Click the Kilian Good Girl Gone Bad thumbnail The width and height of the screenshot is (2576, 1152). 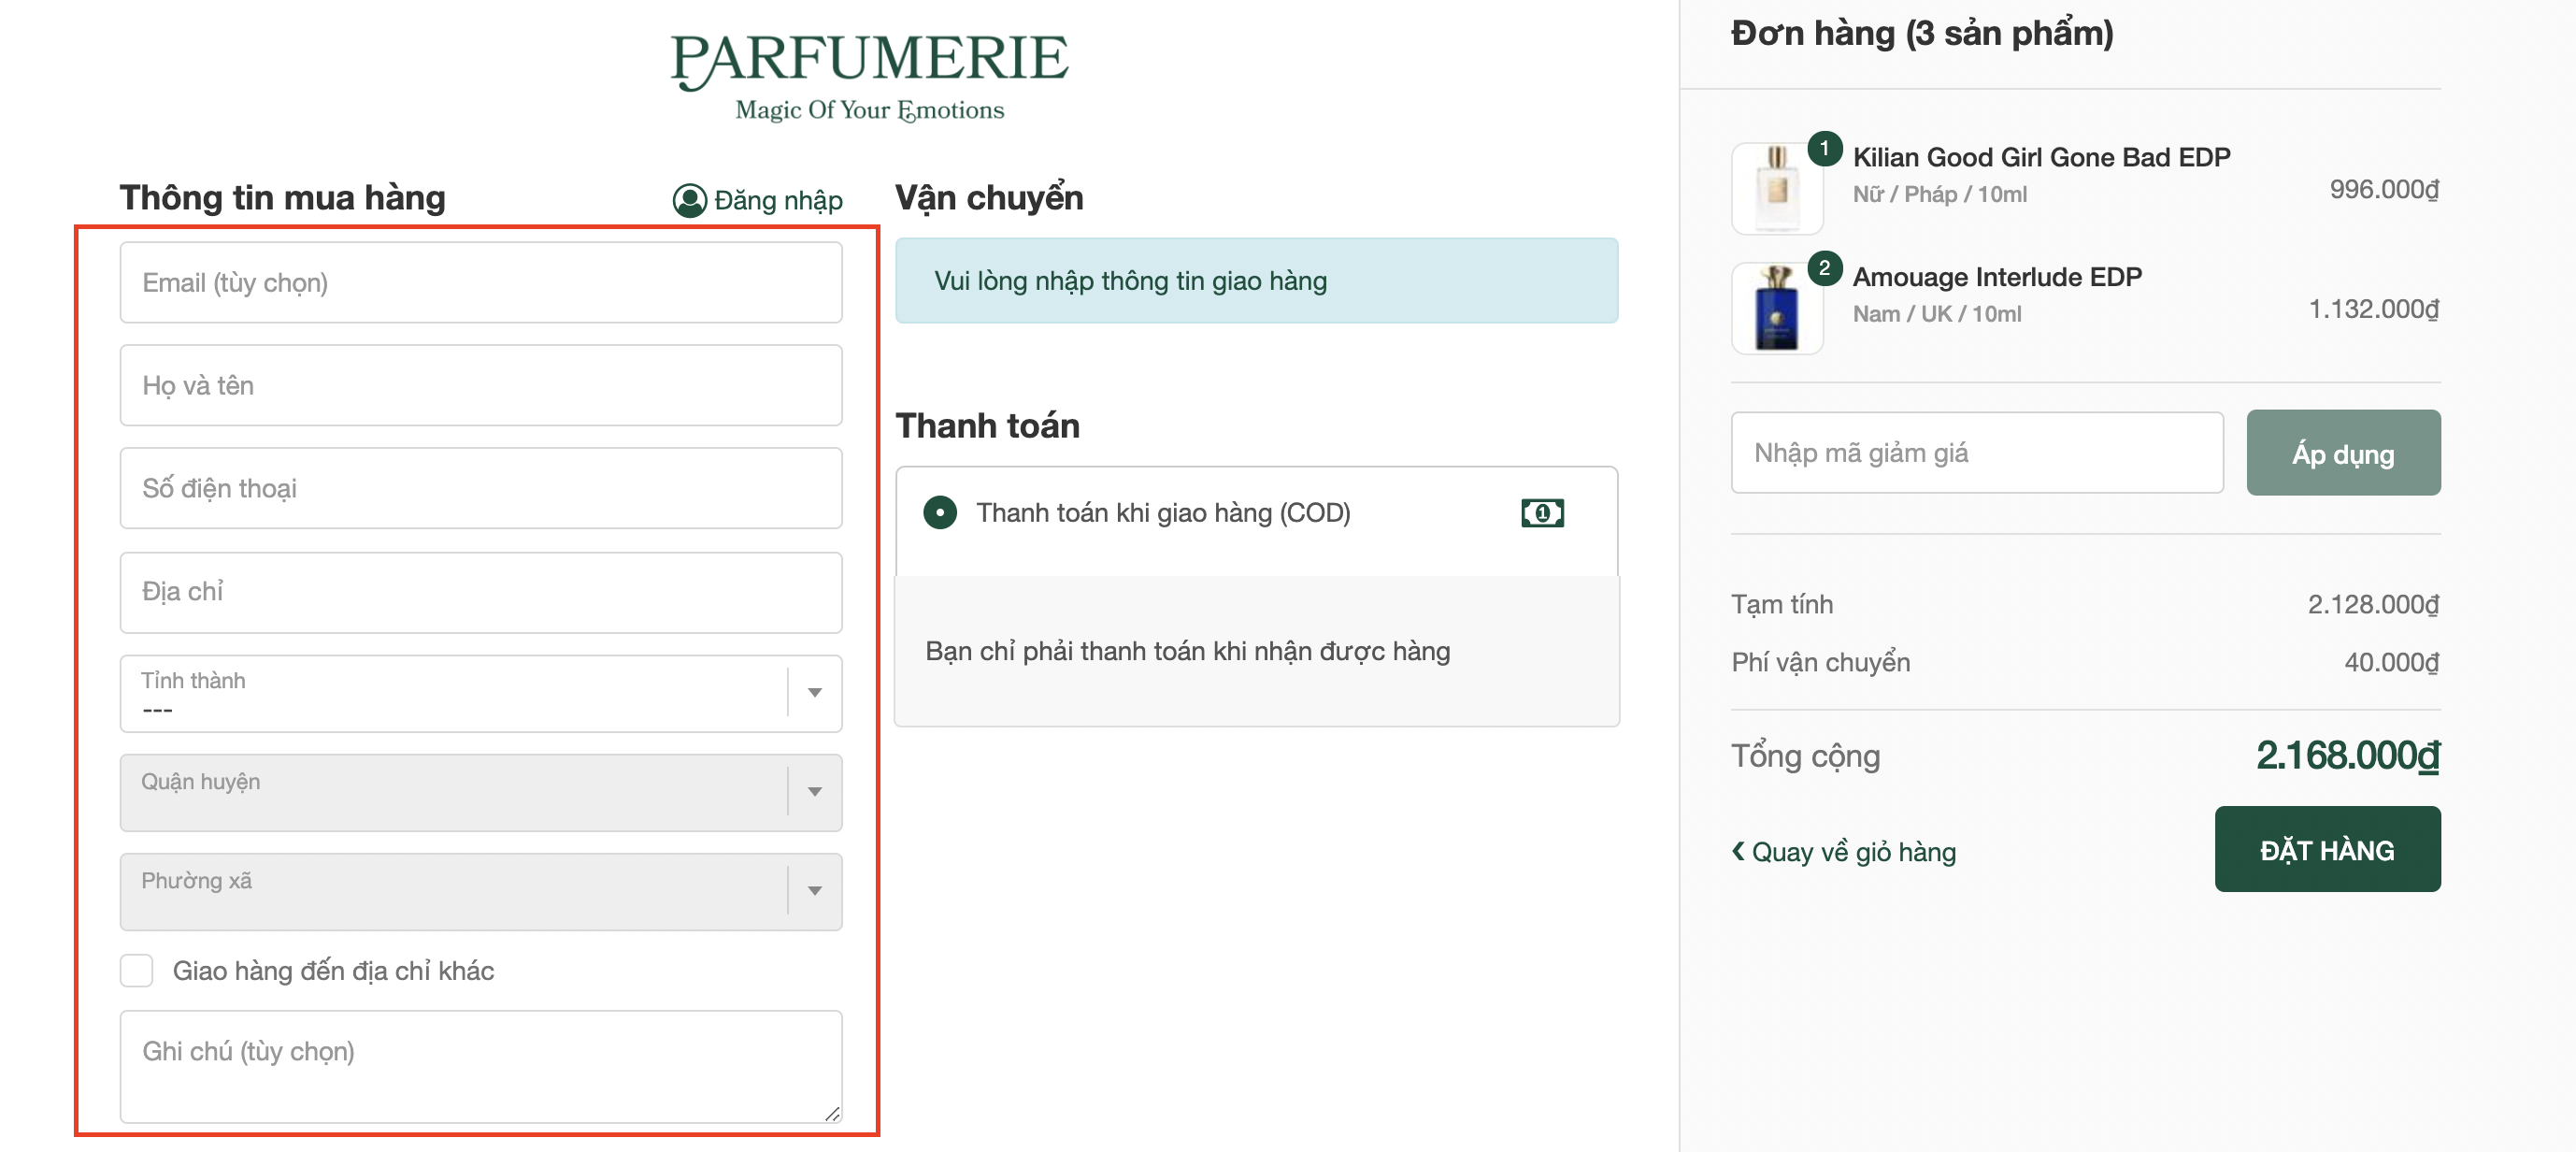[1776, 188]
